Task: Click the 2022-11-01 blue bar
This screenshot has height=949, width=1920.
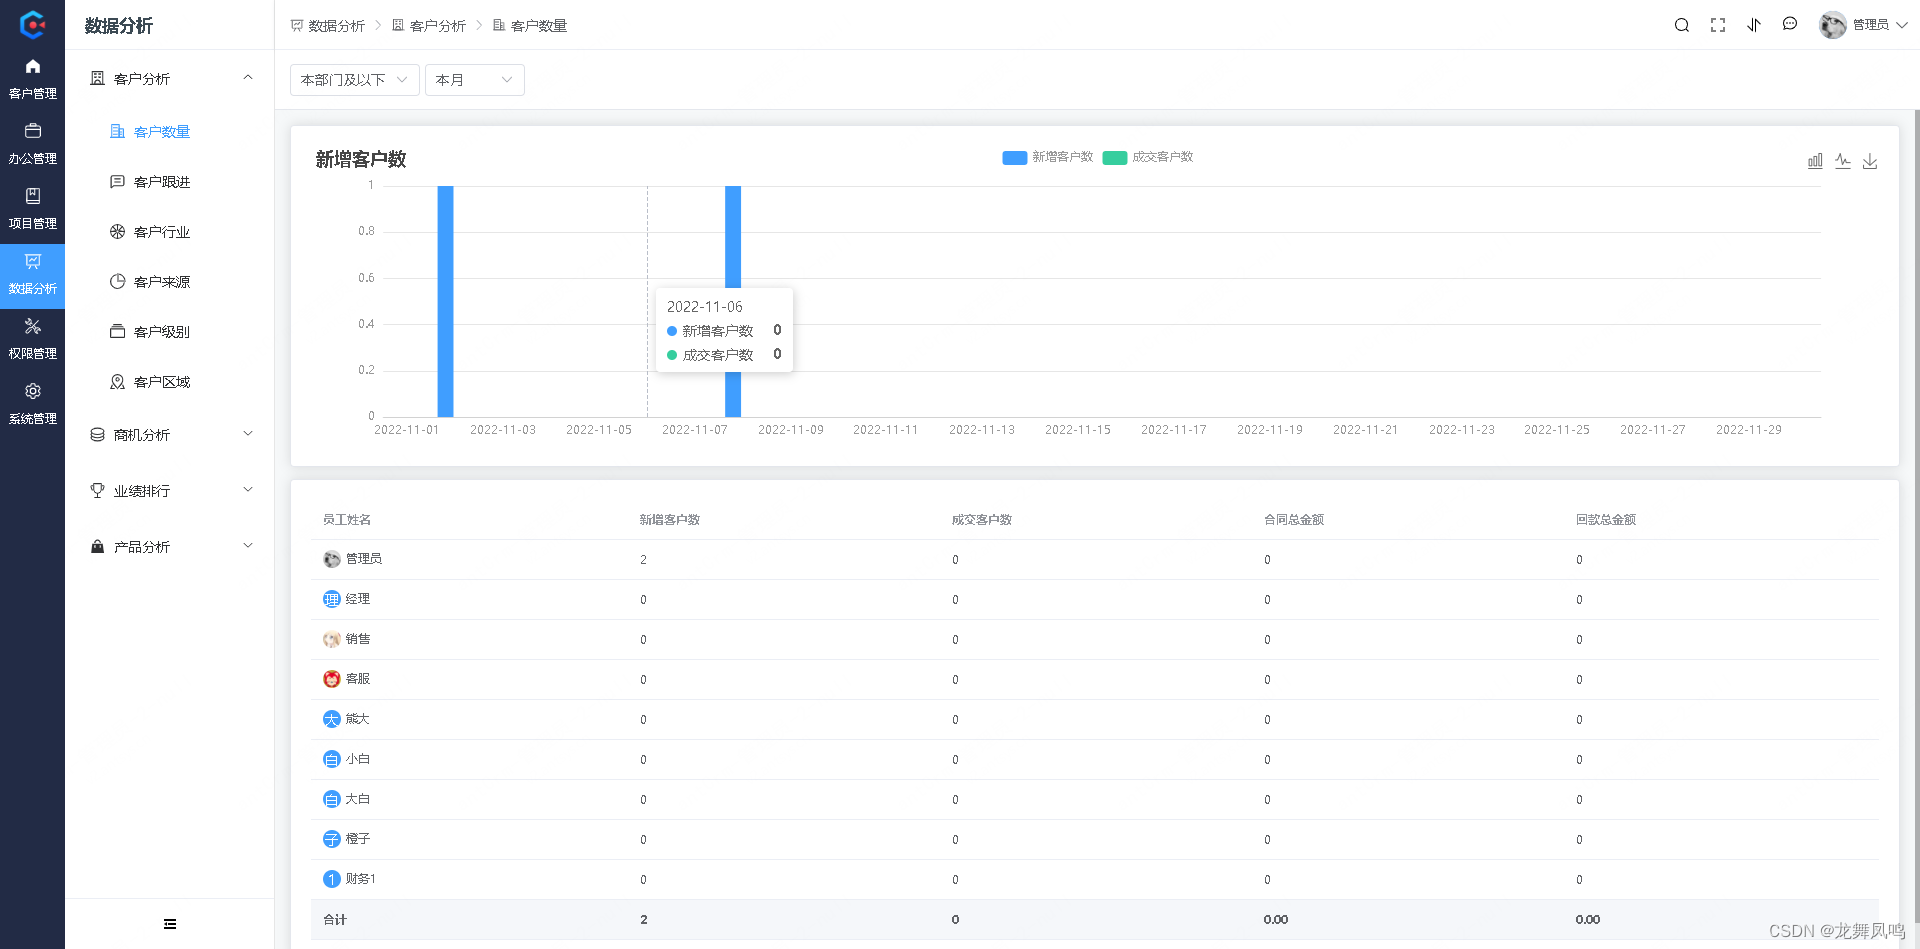Action: (446, 301)
